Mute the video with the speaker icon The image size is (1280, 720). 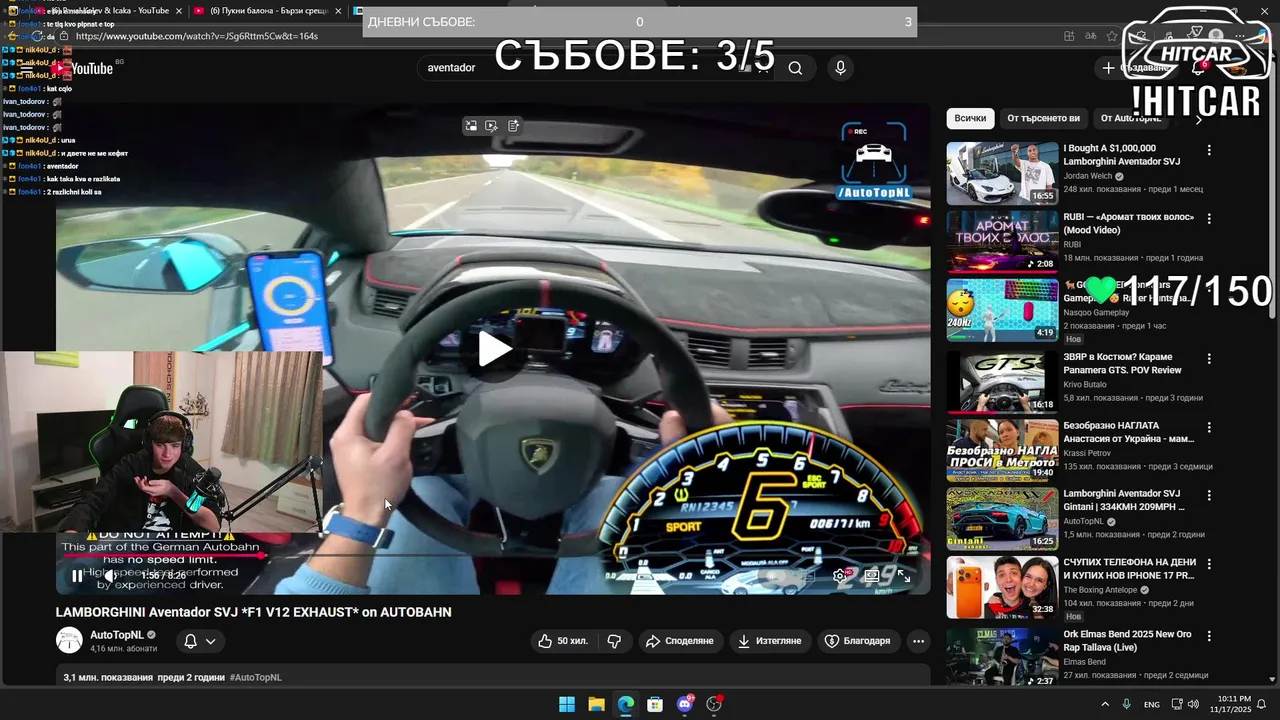point(110,576)
